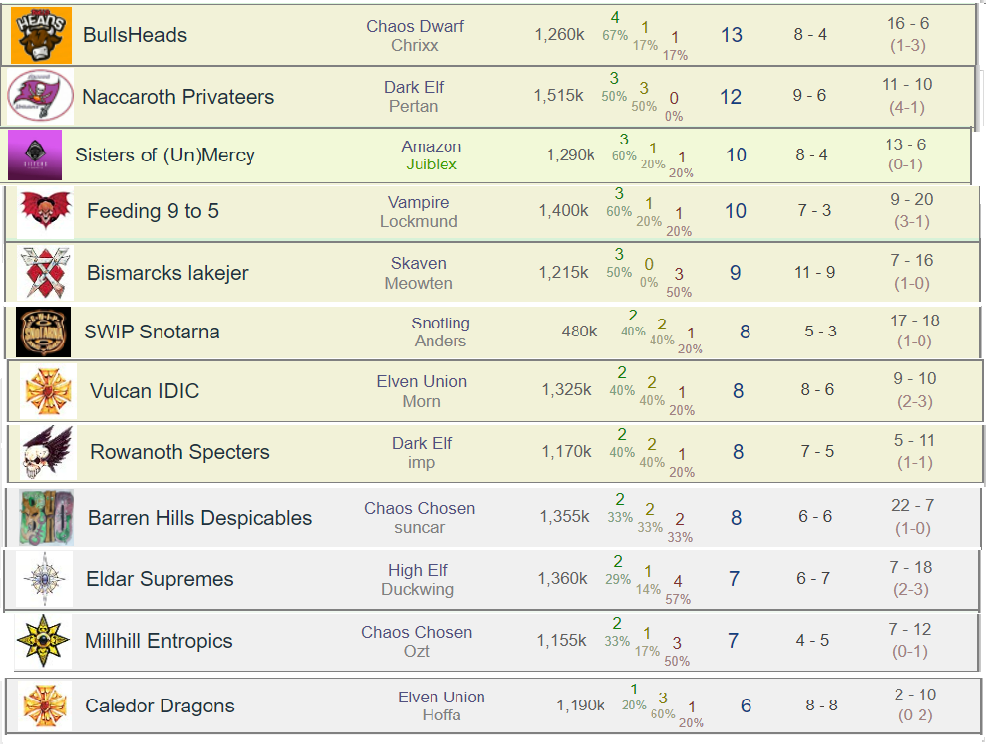The width and height of the screenshot is (986, 744).
Task: Click the Barren Hills Despicables team name
Action: point(200,518)
